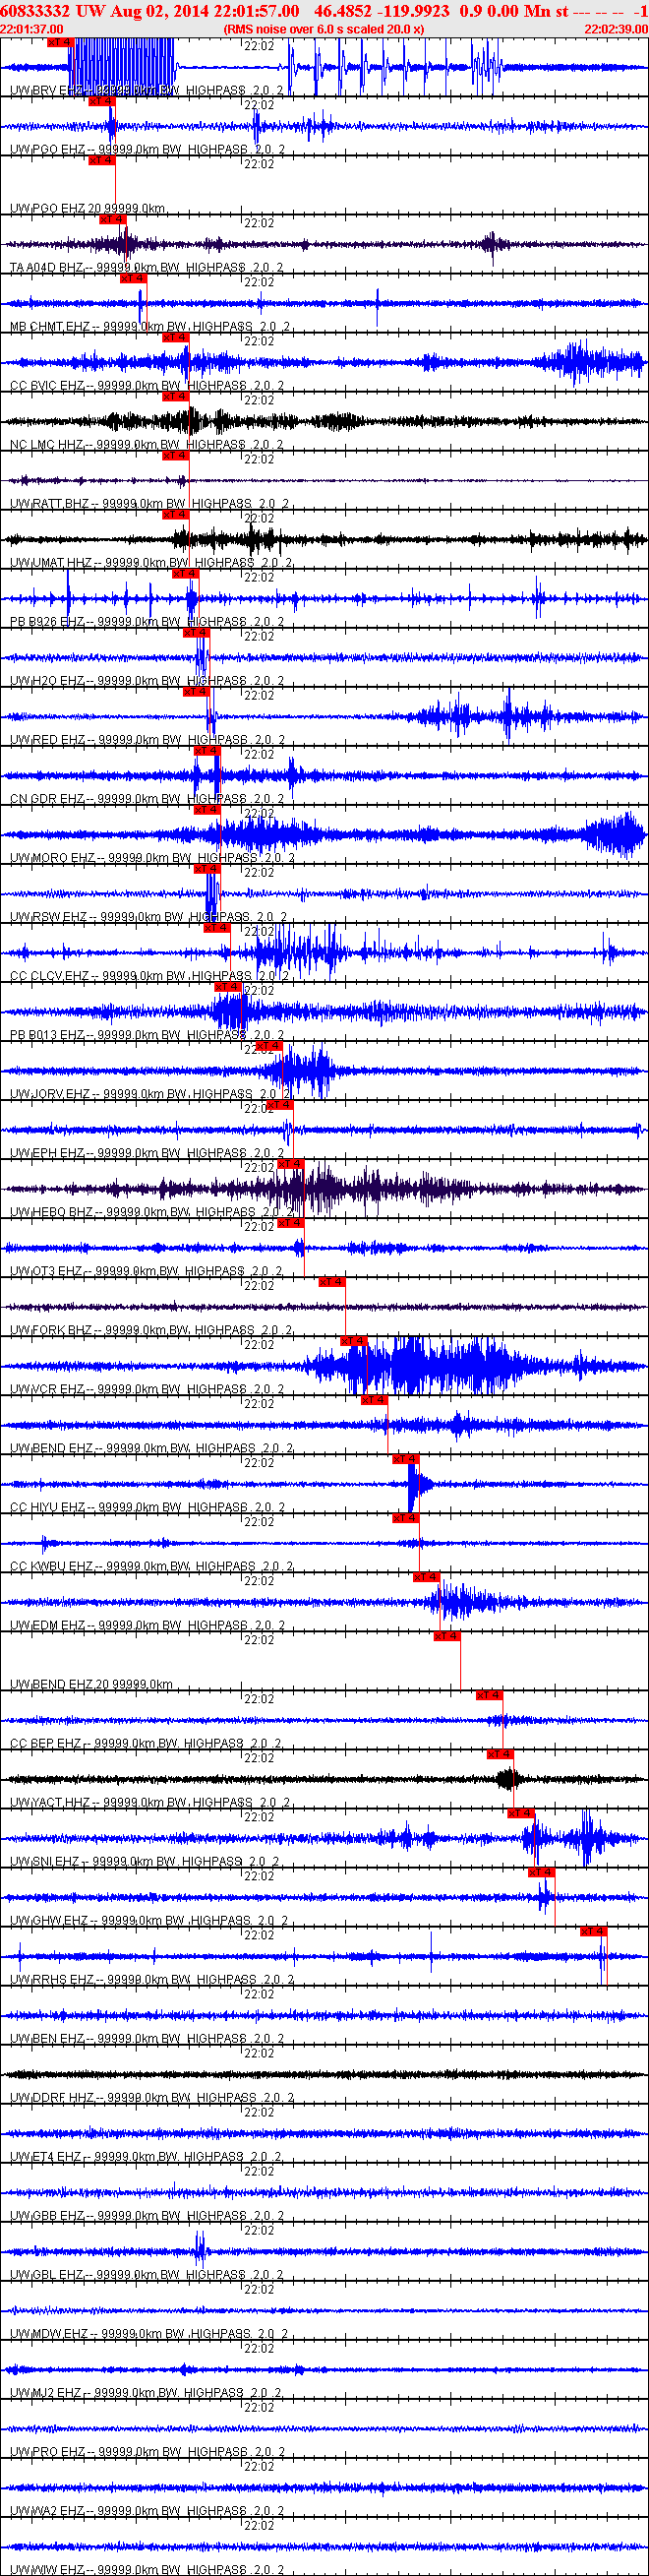Select the UW.EPH EHZ station label
This screenshot has height=2576, width=649.
pos(147,1152)
